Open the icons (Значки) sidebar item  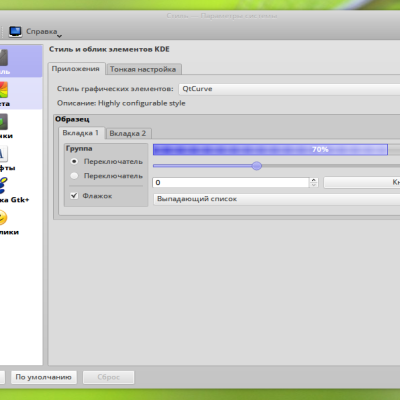pyautogui.click(x=4, y=122)
